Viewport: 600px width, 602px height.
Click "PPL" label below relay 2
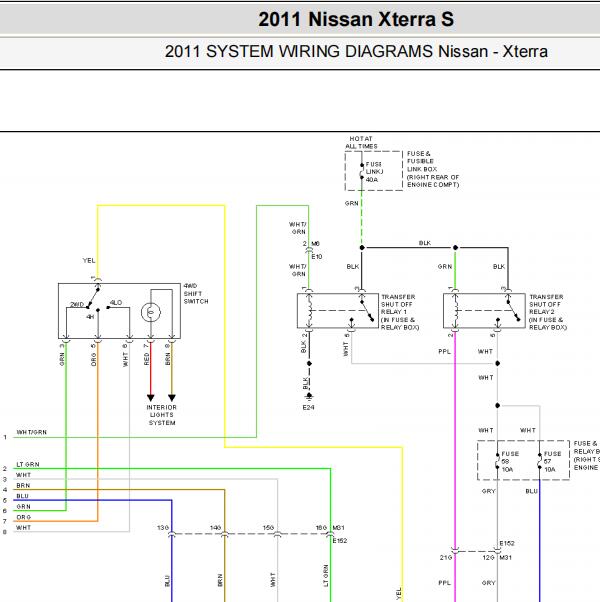point(444,352)
